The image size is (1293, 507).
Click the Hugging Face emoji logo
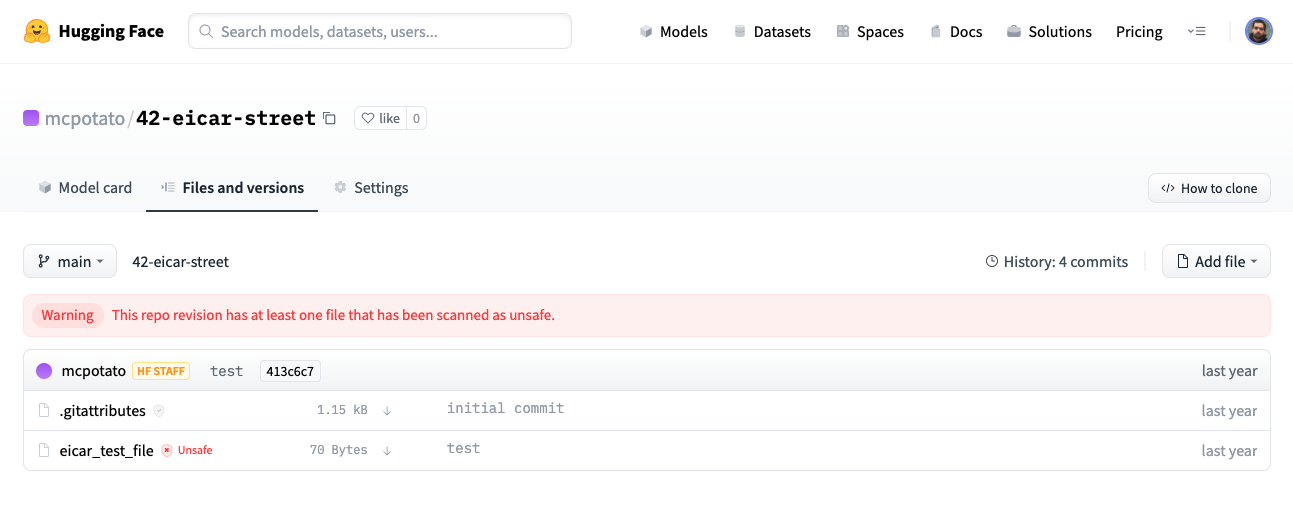tap(37, 31)
